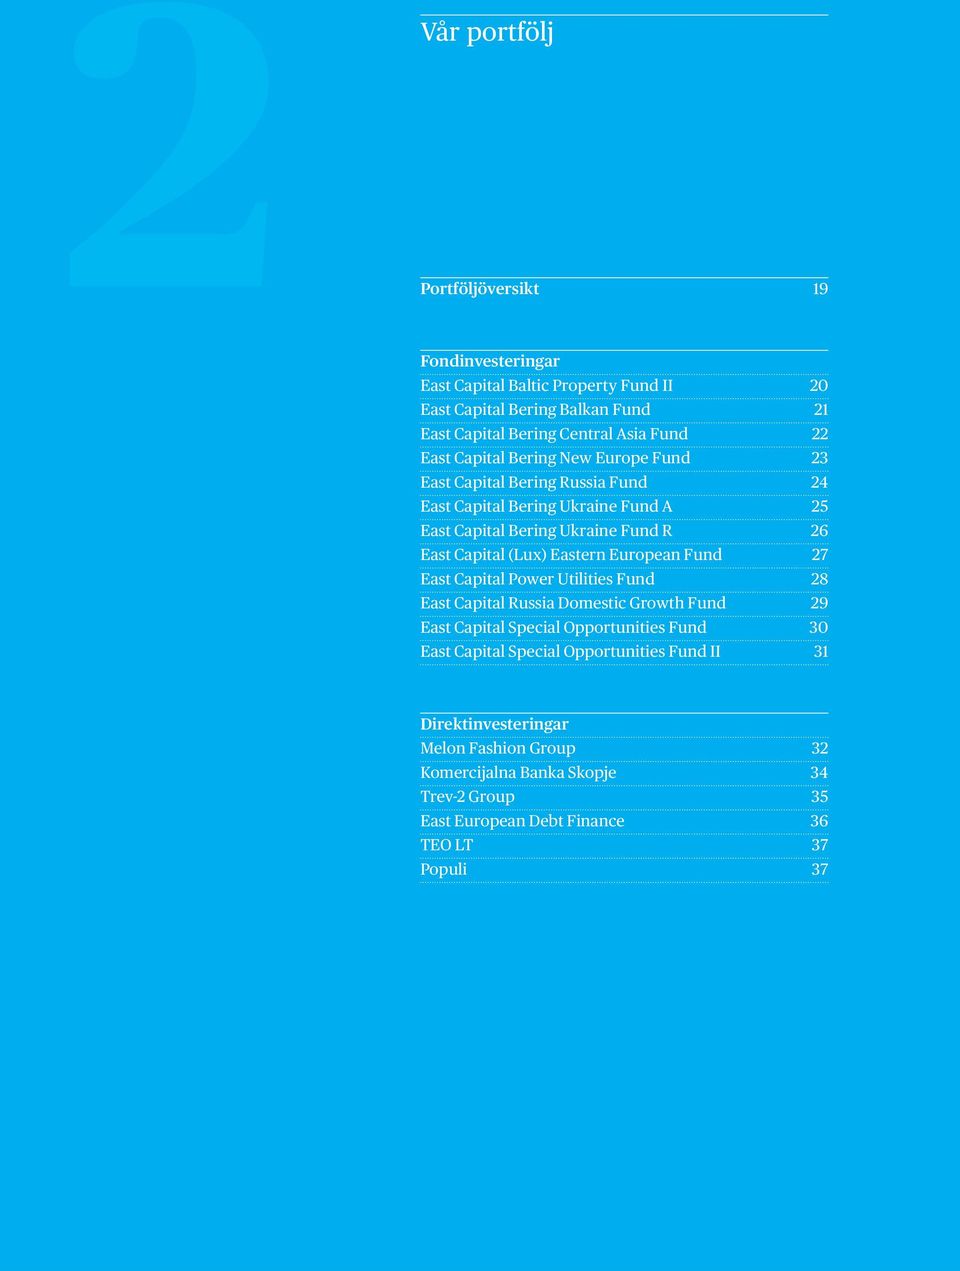This screenshot has height=1271, width=960.
Task: Open the 'Portföljöversikt' entry
Action: pos(480,289)
